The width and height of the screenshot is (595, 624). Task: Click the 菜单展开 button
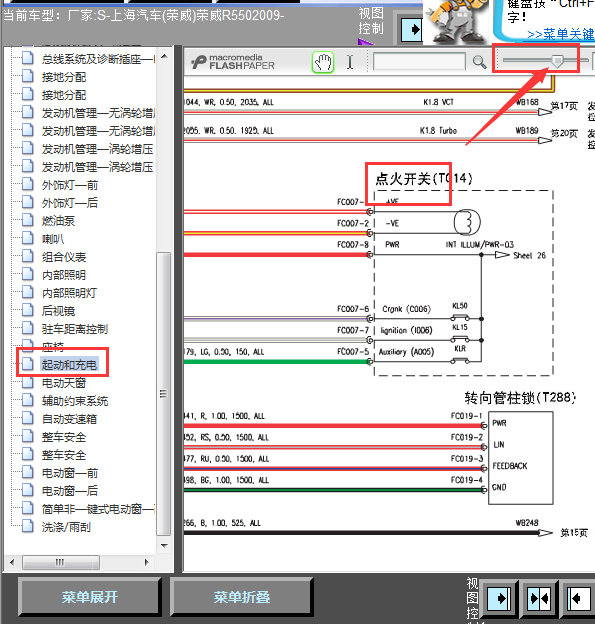[90, 597]
